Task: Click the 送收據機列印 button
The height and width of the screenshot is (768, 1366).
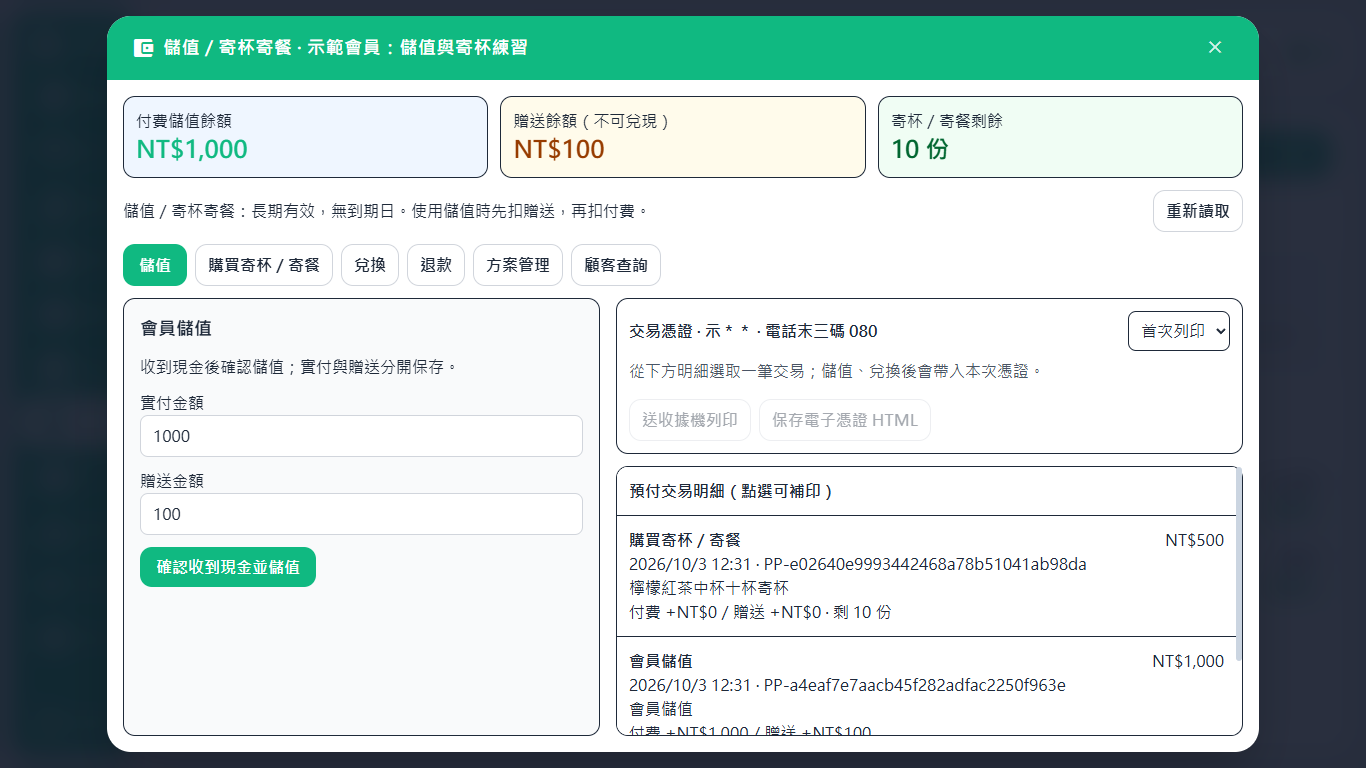Action: [690, 420]
